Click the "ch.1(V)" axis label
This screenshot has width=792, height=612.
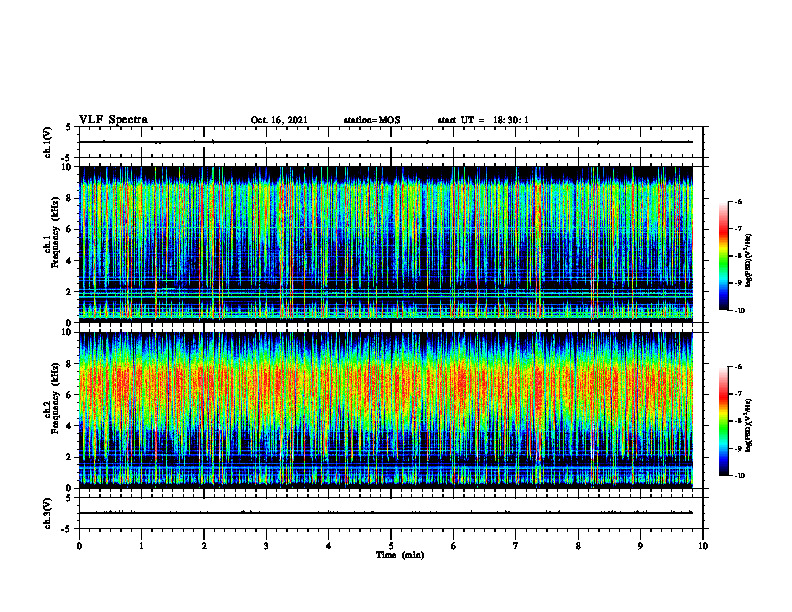pyautogui.click(x=47, y=142)
